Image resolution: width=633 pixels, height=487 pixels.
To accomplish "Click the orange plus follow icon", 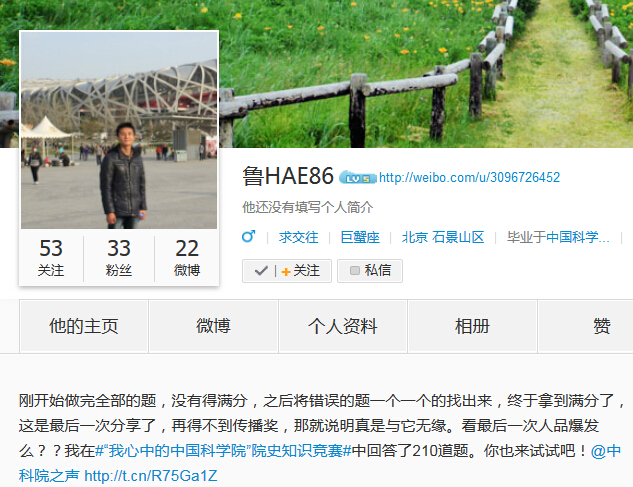I will pyautogui.click(x=286, y=272).
